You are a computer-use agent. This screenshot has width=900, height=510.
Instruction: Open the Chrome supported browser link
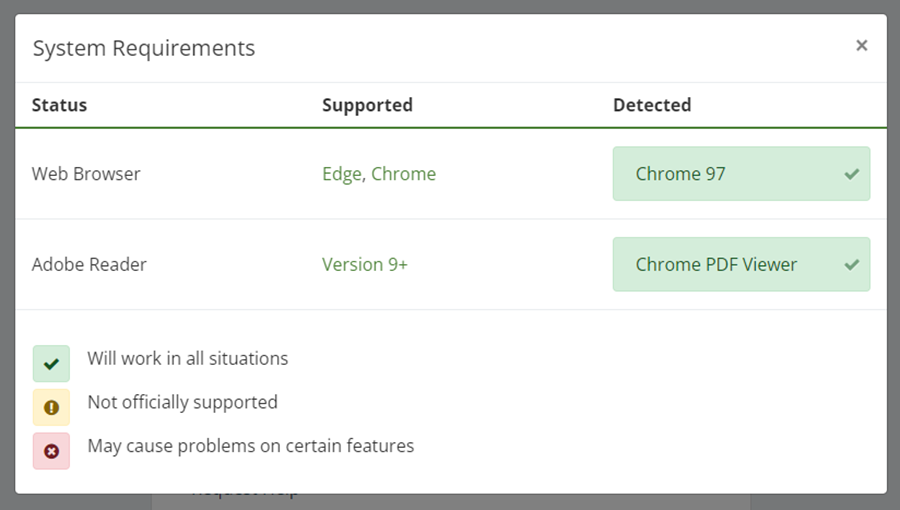(404, 174)
